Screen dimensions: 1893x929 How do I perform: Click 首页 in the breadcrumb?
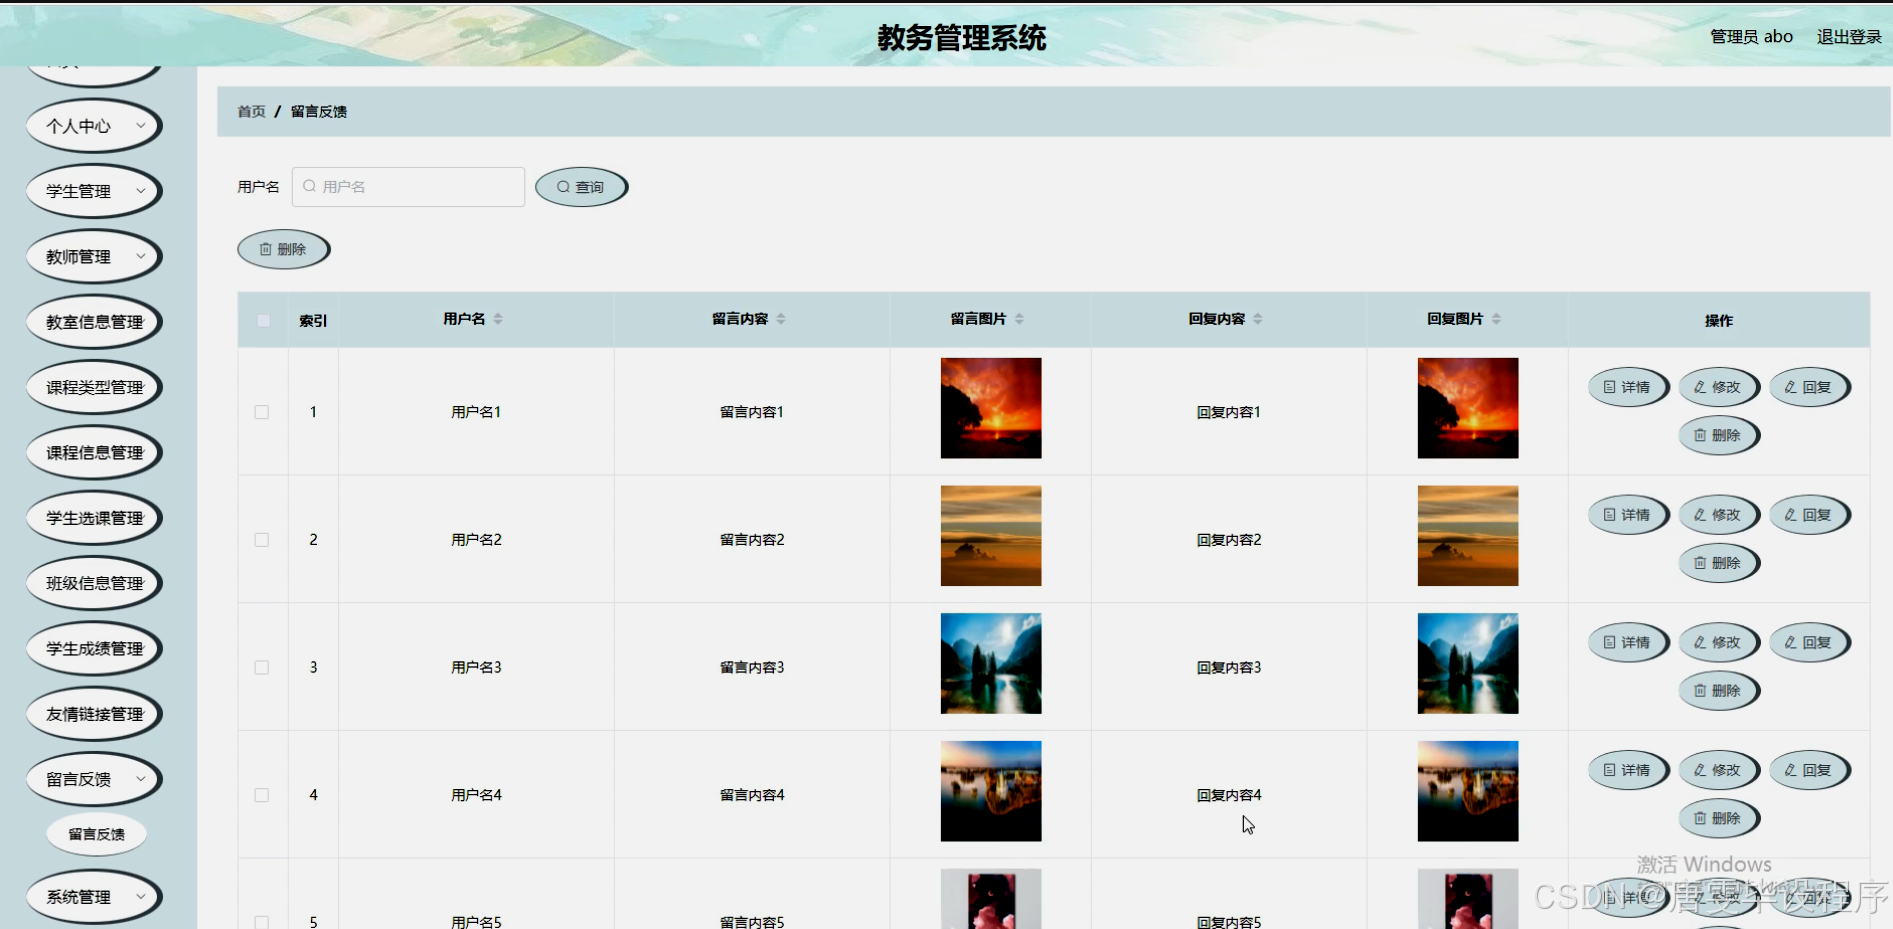[251, 112]
